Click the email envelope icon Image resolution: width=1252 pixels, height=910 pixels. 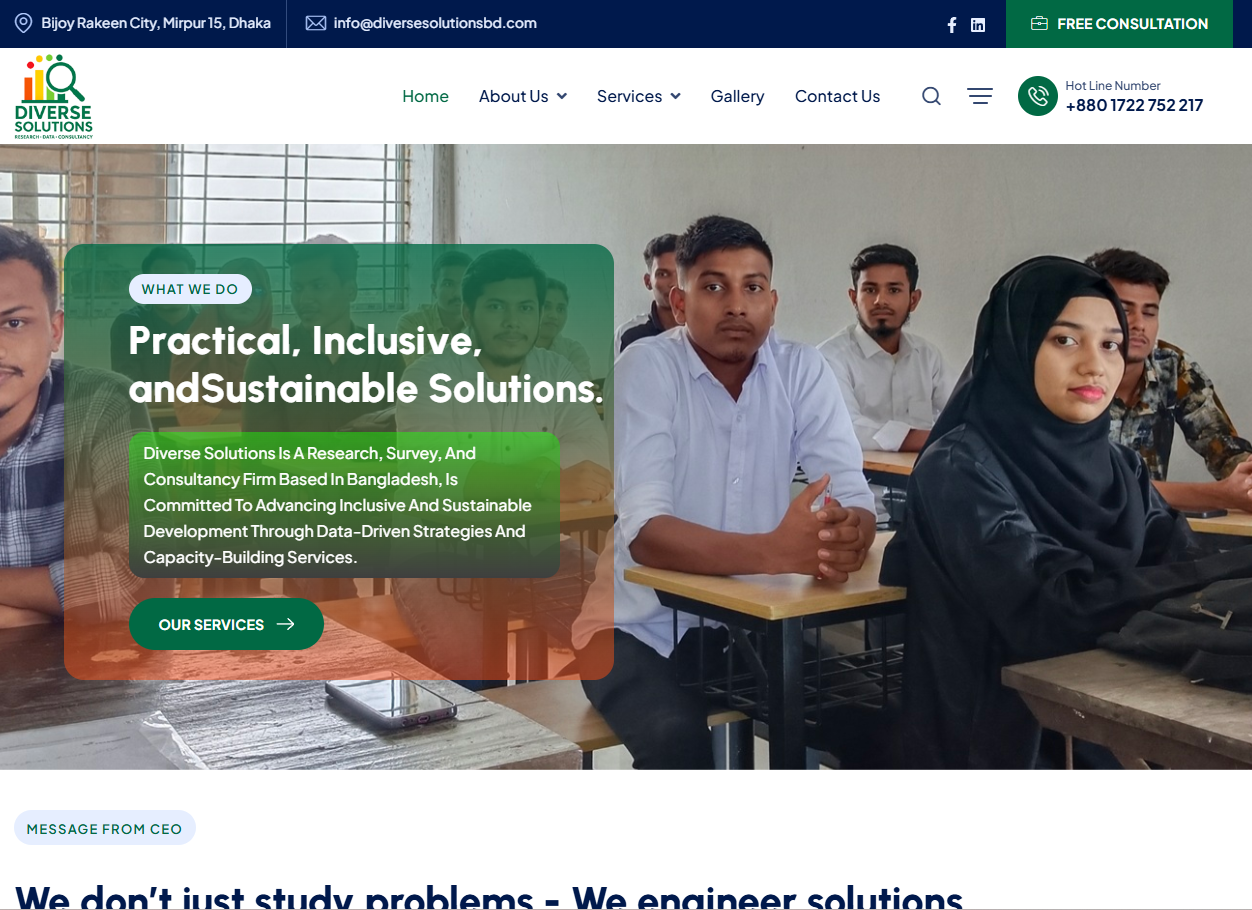(316, 23)
